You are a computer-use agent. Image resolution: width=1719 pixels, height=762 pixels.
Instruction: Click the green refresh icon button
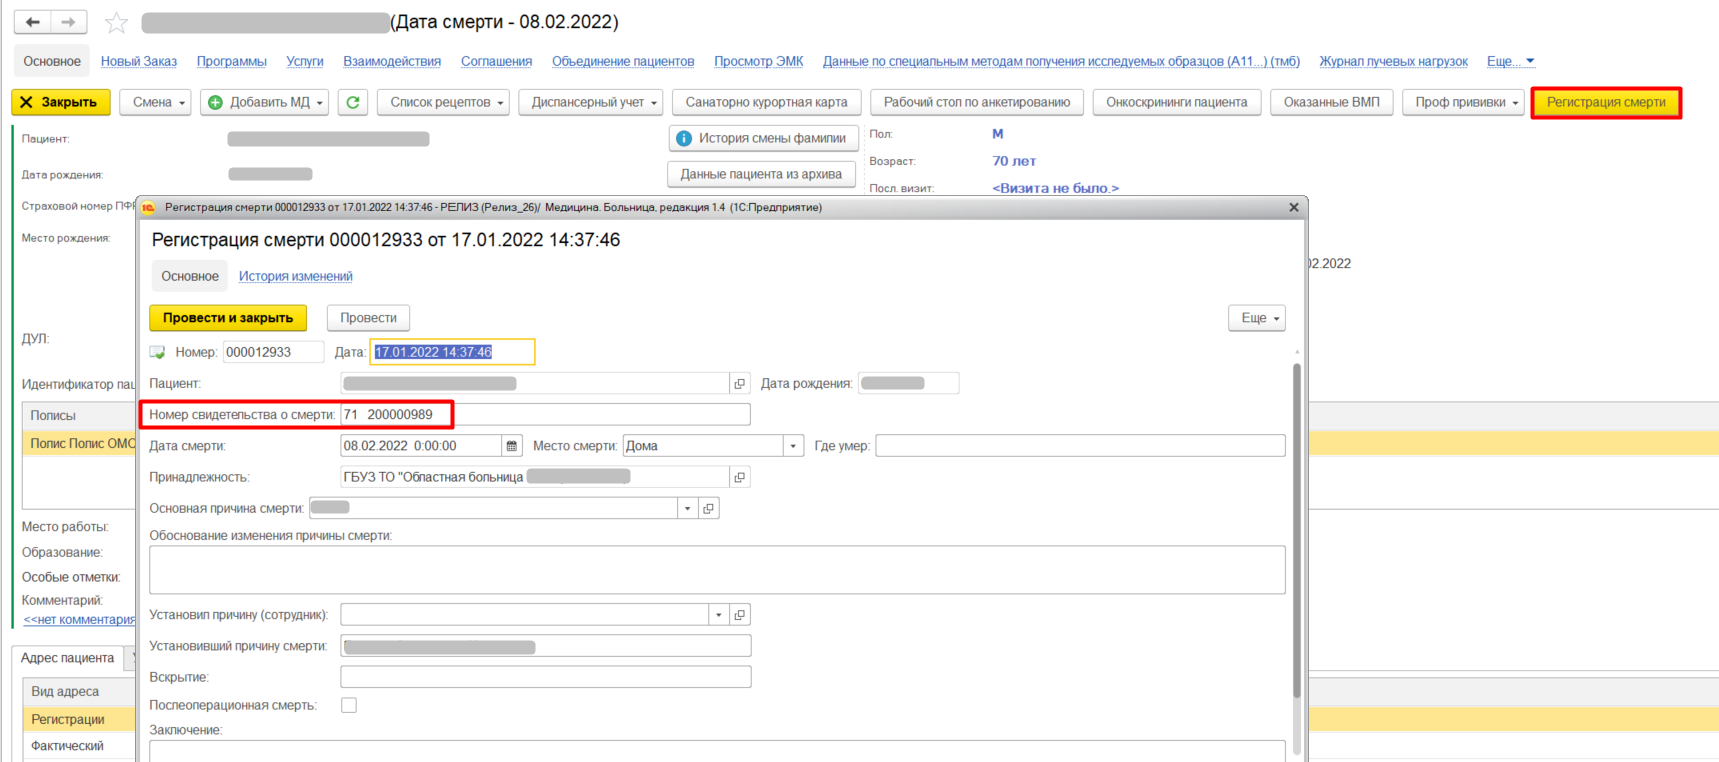coord(353,102)
